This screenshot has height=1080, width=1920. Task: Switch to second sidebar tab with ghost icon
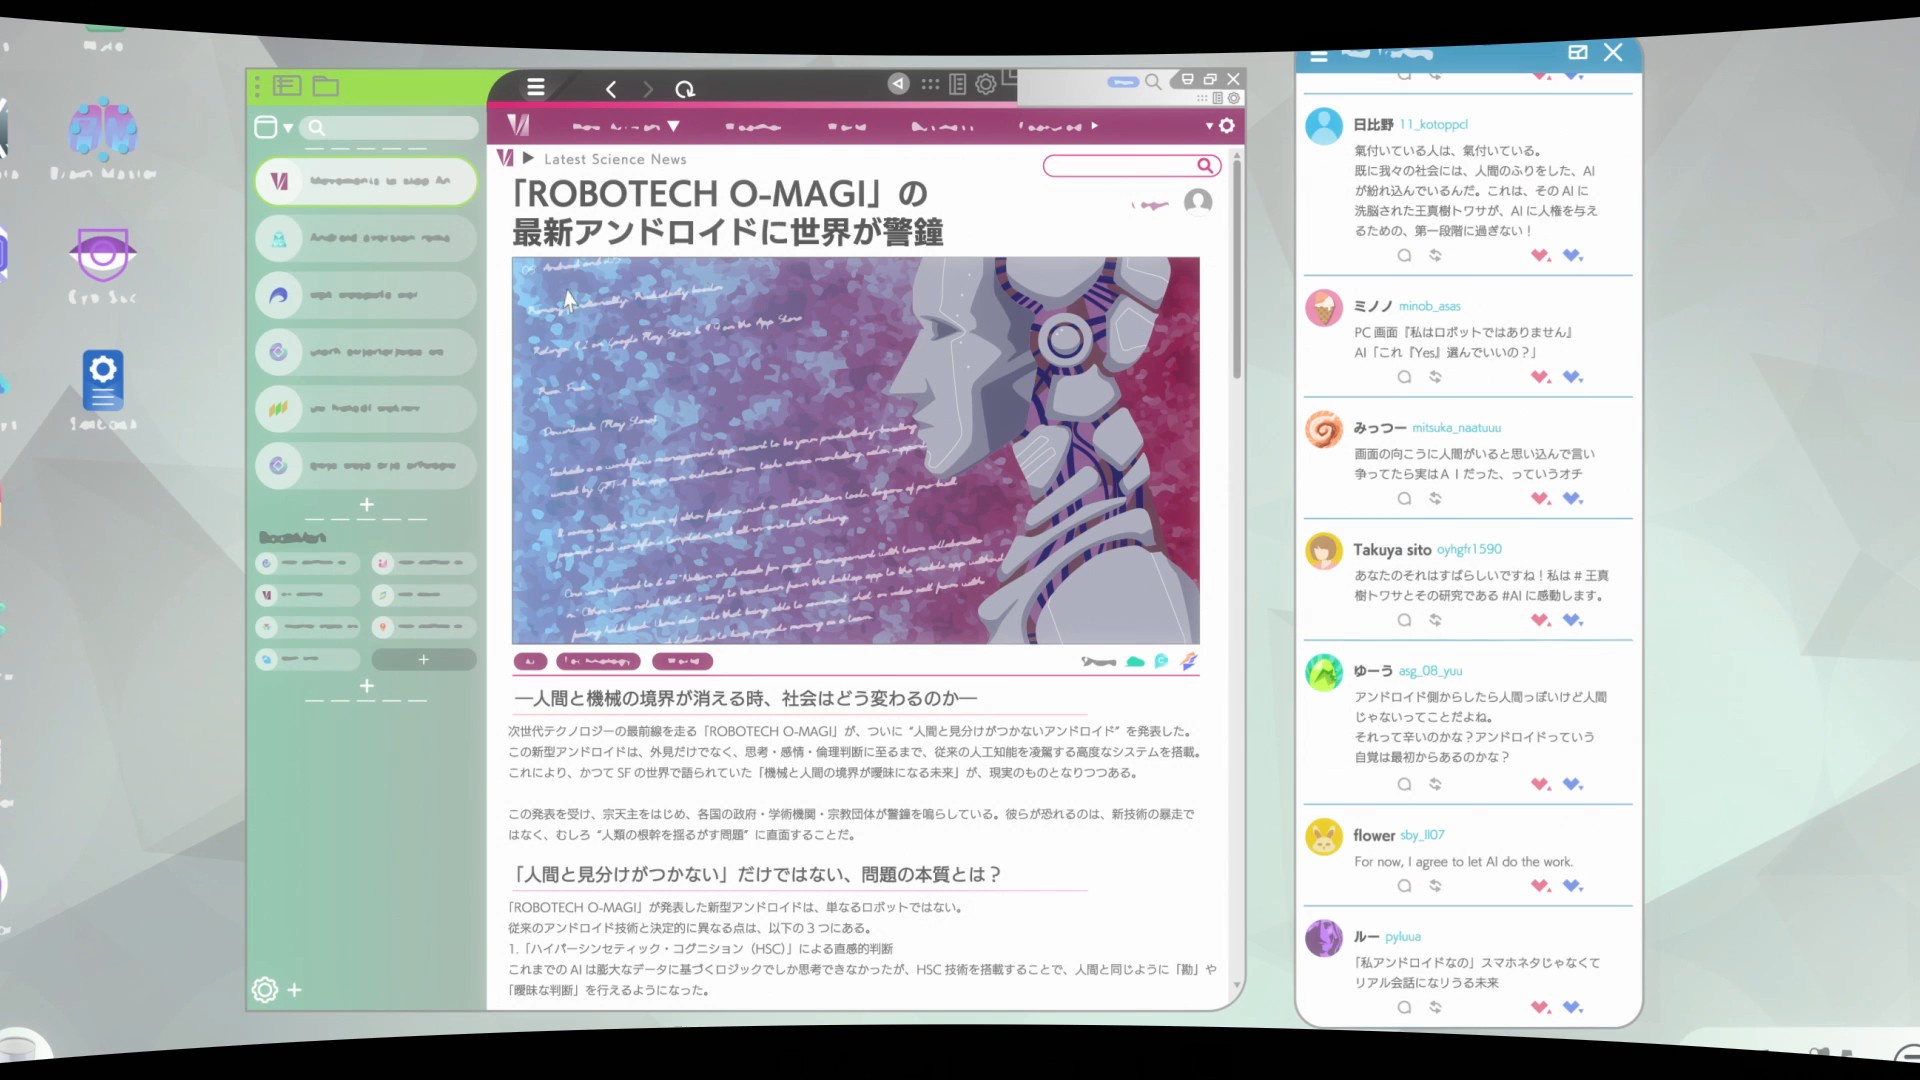[366, 238]
